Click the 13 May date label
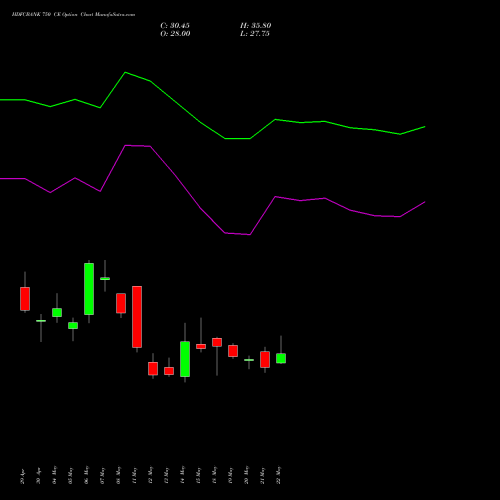The height and width of the screenshot is (500, 500). coord(166,475)
